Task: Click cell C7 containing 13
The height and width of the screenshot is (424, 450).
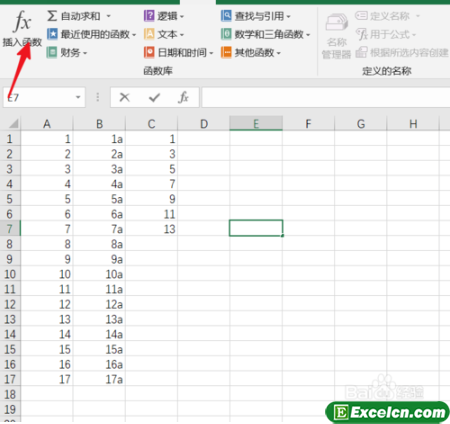Action: coord(151,229)
